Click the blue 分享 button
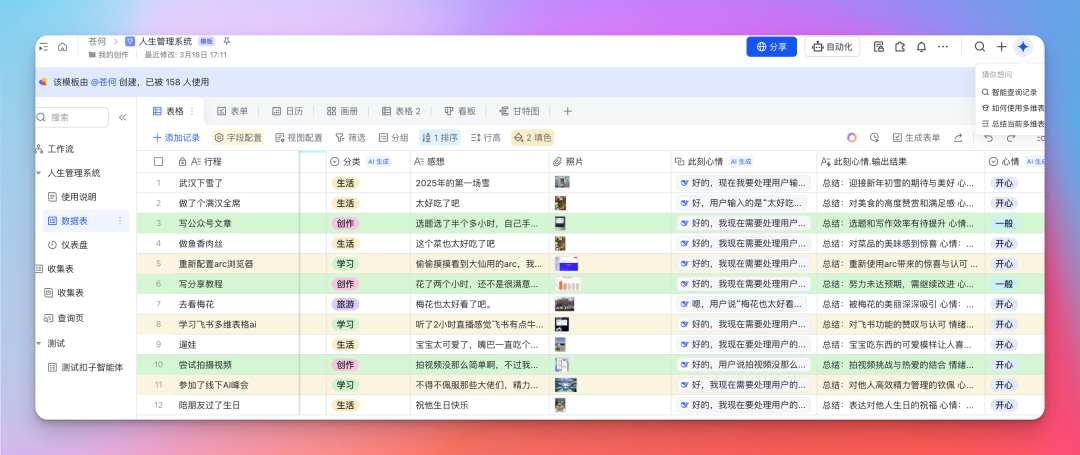 (771, 47)
